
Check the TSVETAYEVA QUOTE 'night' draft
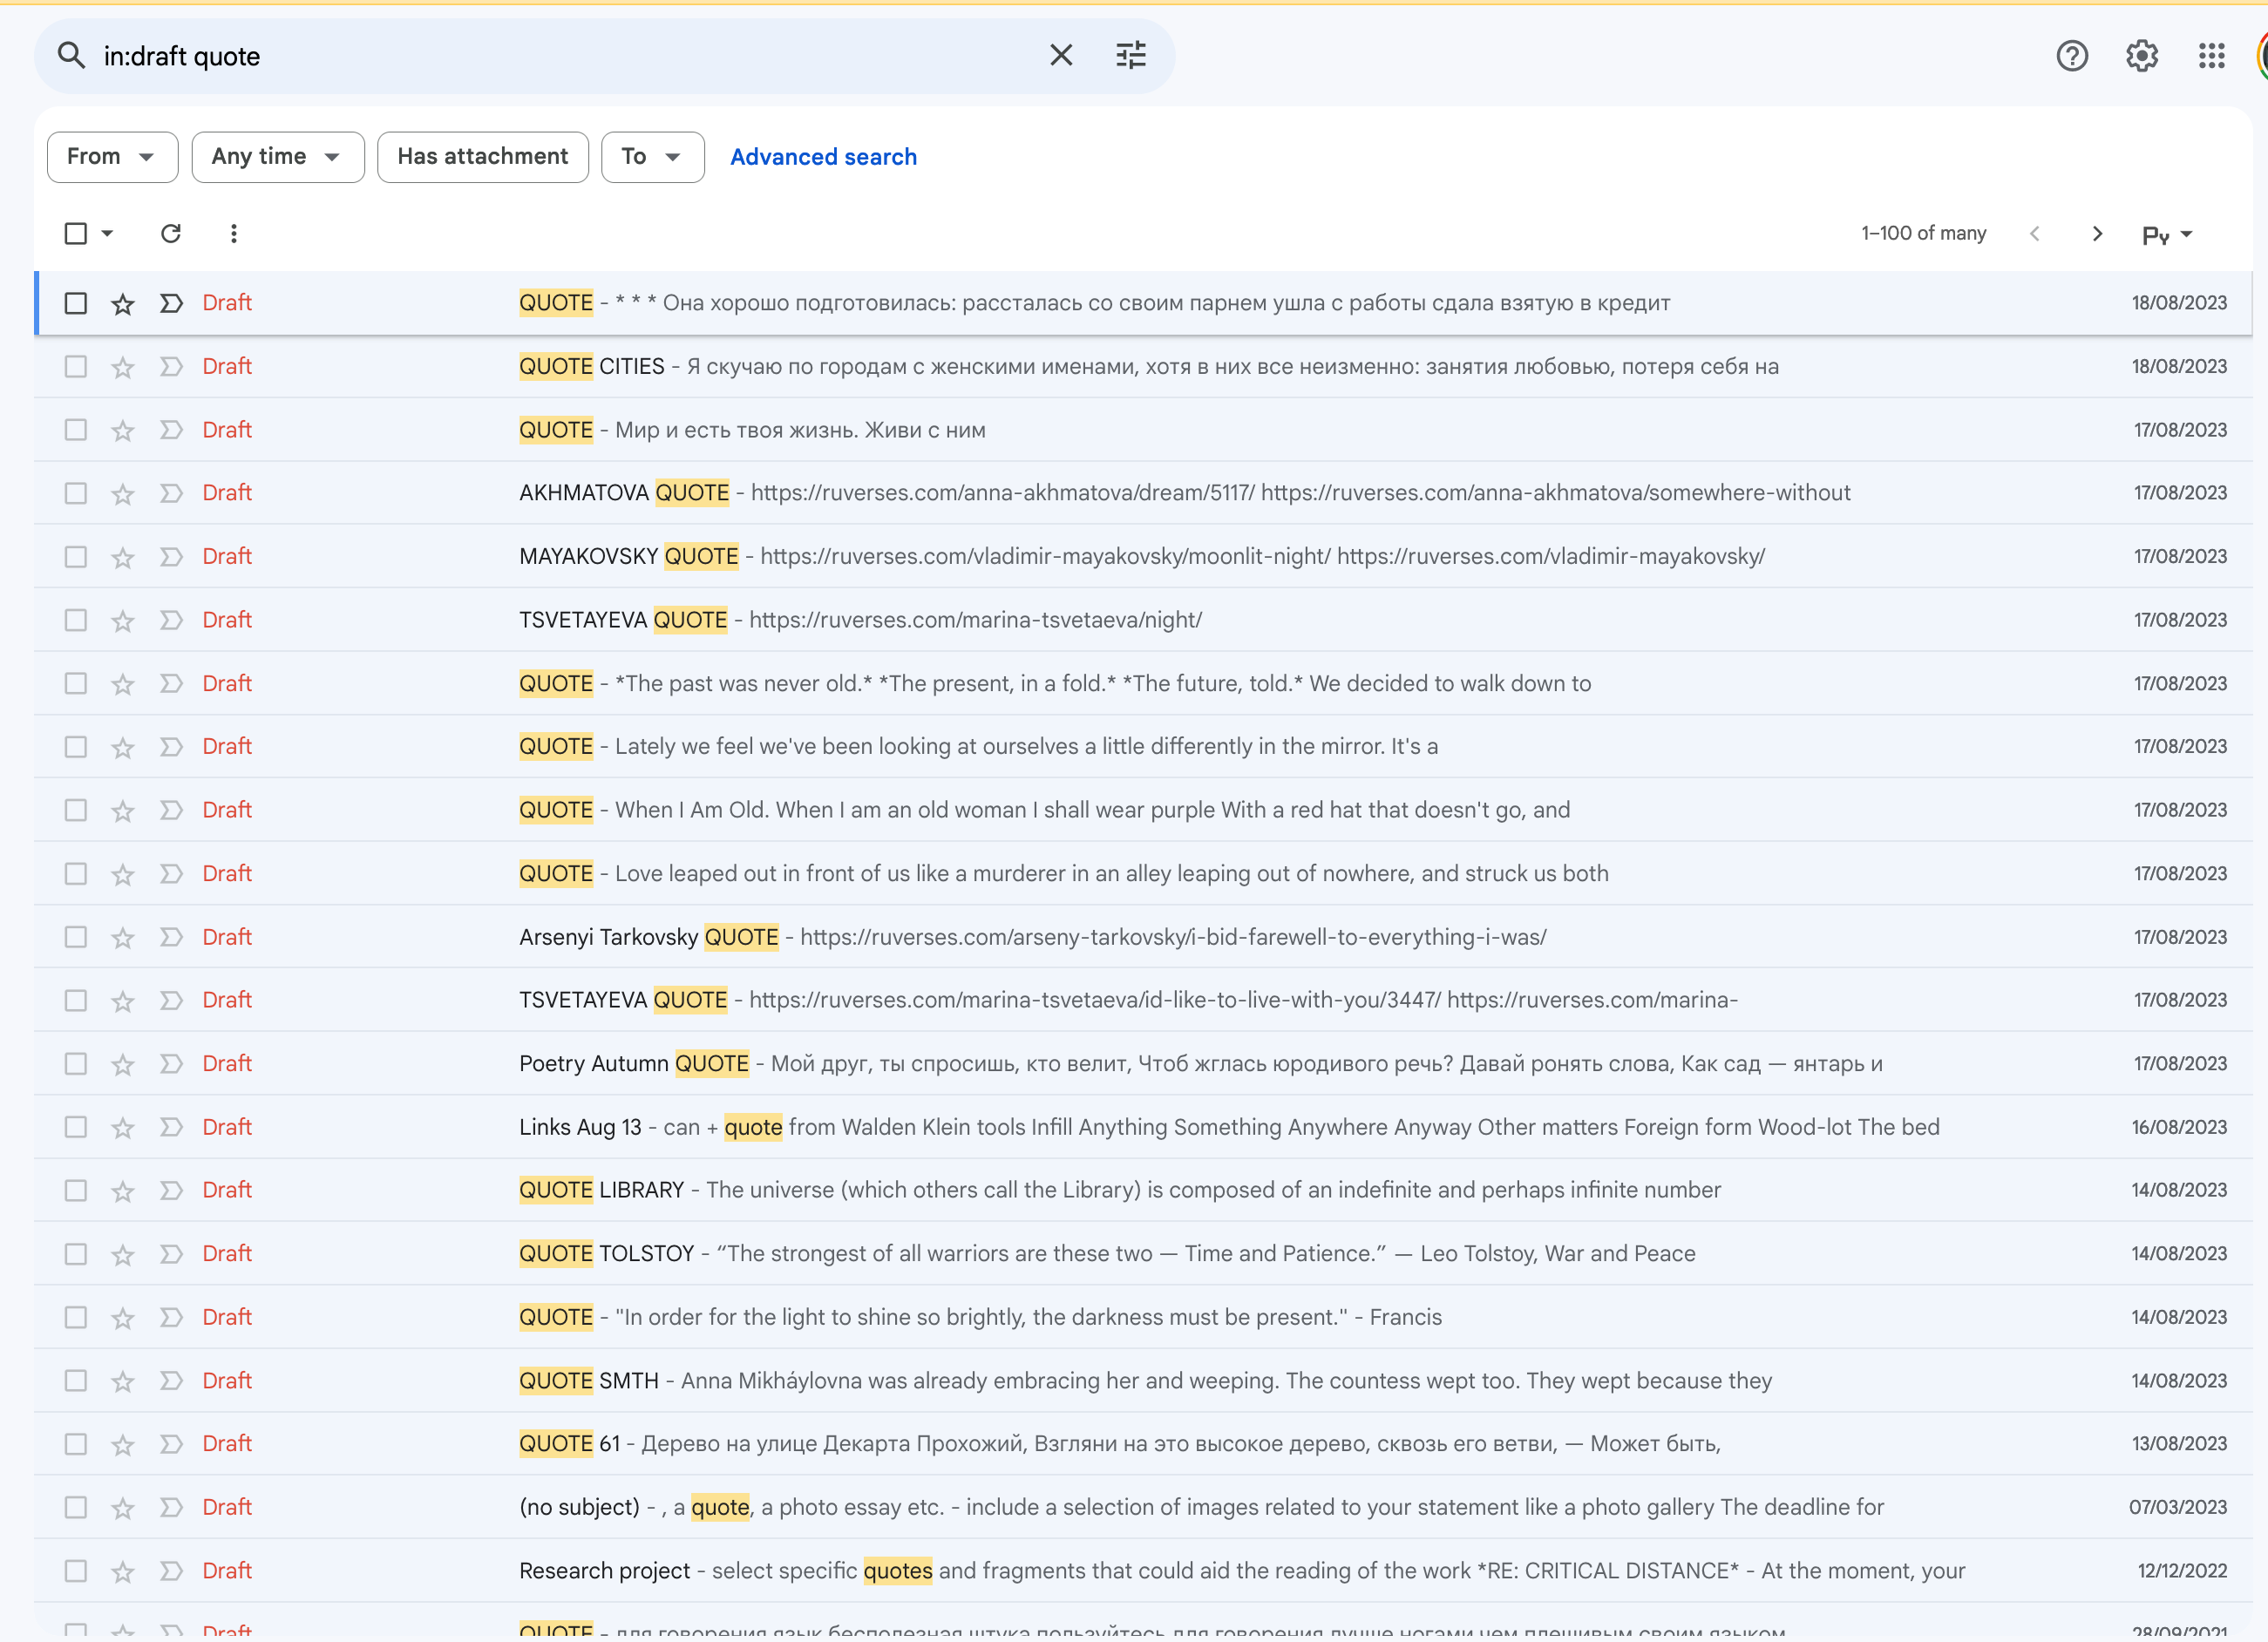[75, 620]
